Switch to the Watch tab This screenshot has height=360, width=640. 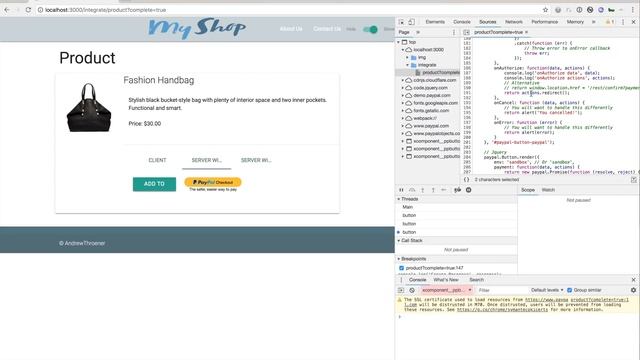(548, 190)
